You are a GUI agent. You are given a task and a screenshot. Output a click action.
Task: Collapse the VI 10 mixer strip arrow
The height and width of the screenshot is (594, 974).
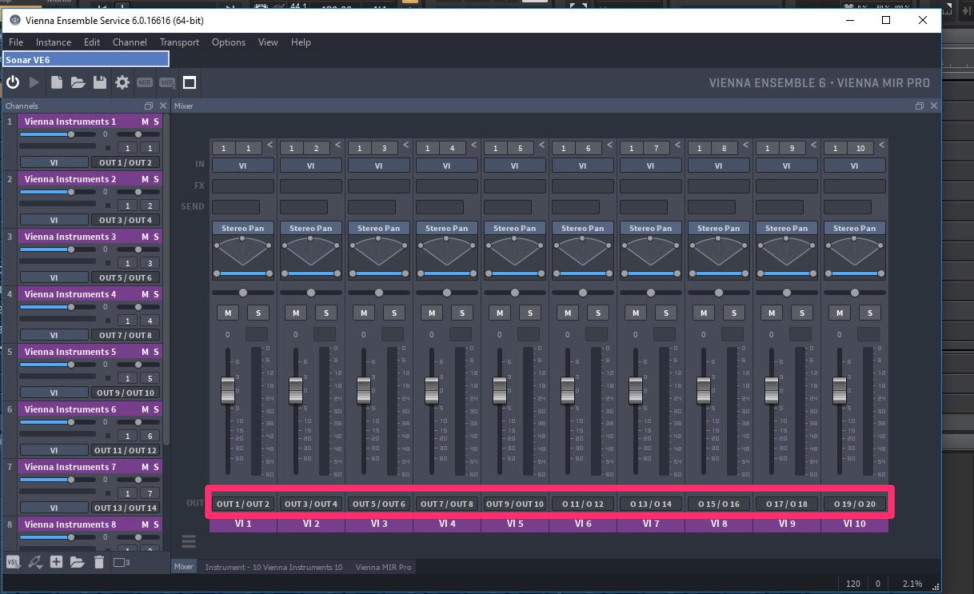tap(881, 145)
